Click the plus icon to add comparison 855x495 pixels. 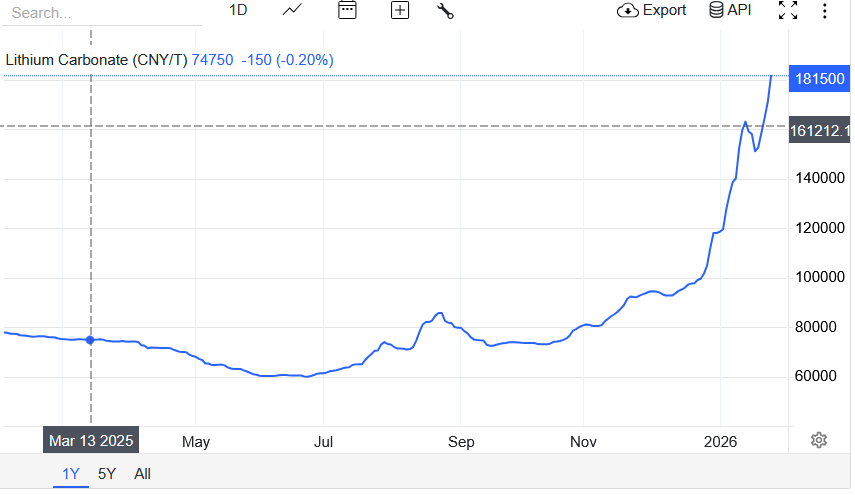pyautogui.click(x=400, y=10)
